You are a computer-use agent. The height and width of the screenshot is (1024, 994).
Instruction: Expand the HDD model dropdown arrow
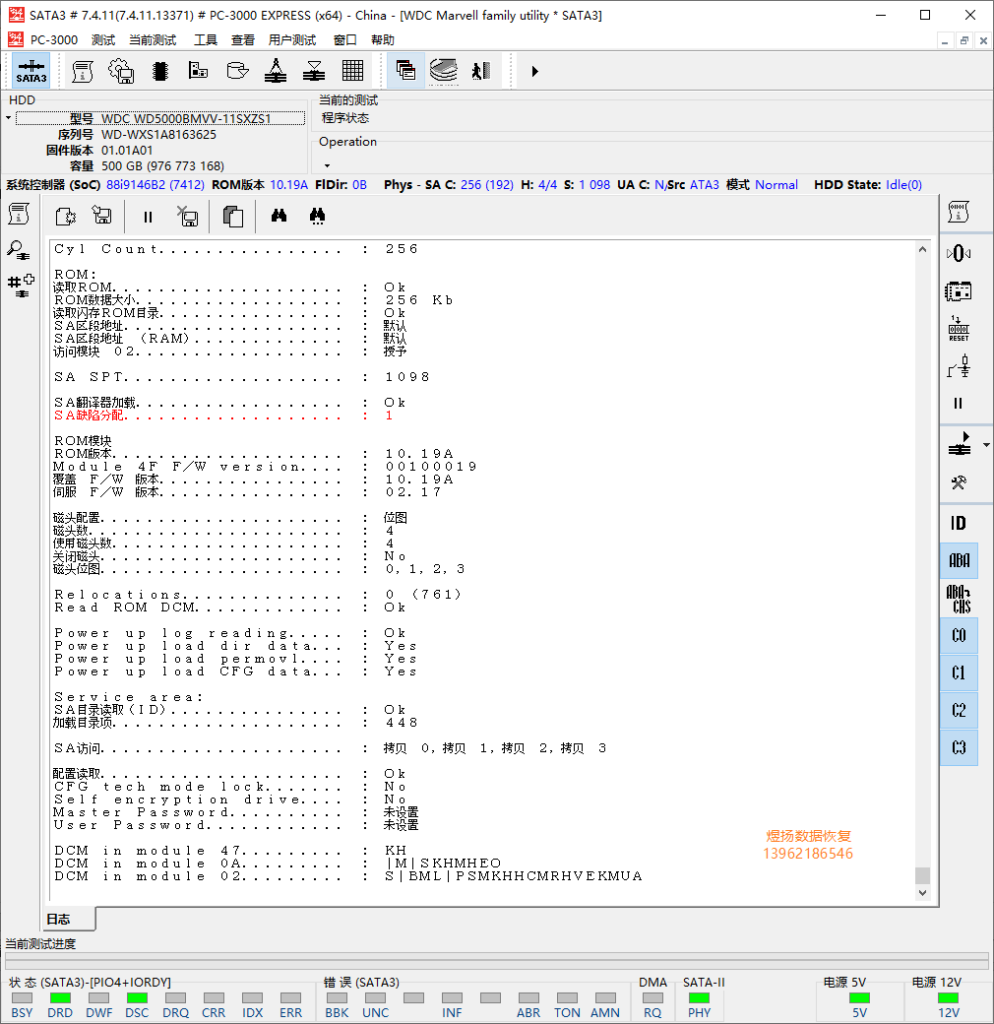pyautogui.click(x=8, y=118)
